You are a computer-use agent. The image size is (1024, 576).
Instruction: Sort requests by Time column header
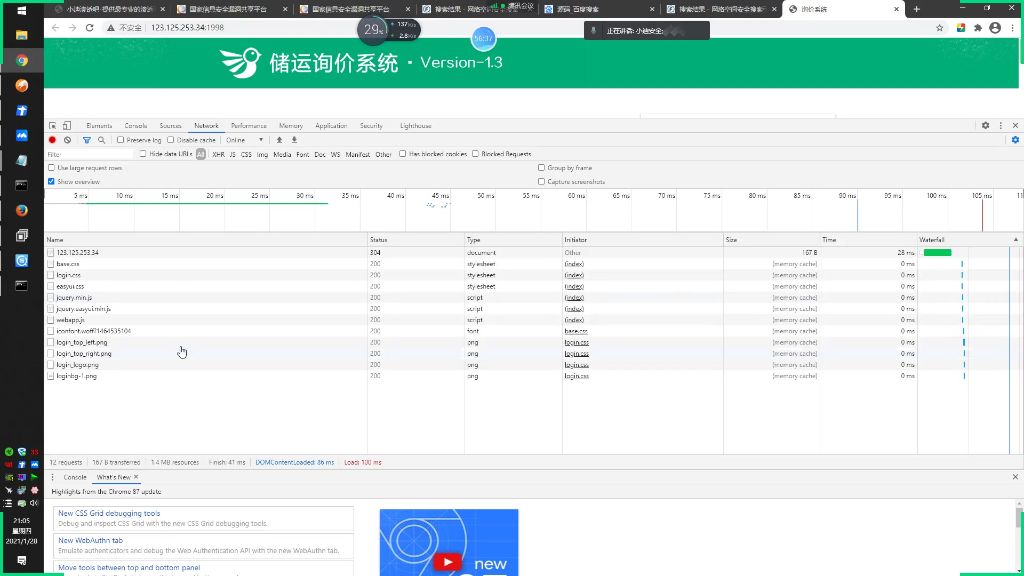point(869,240)
